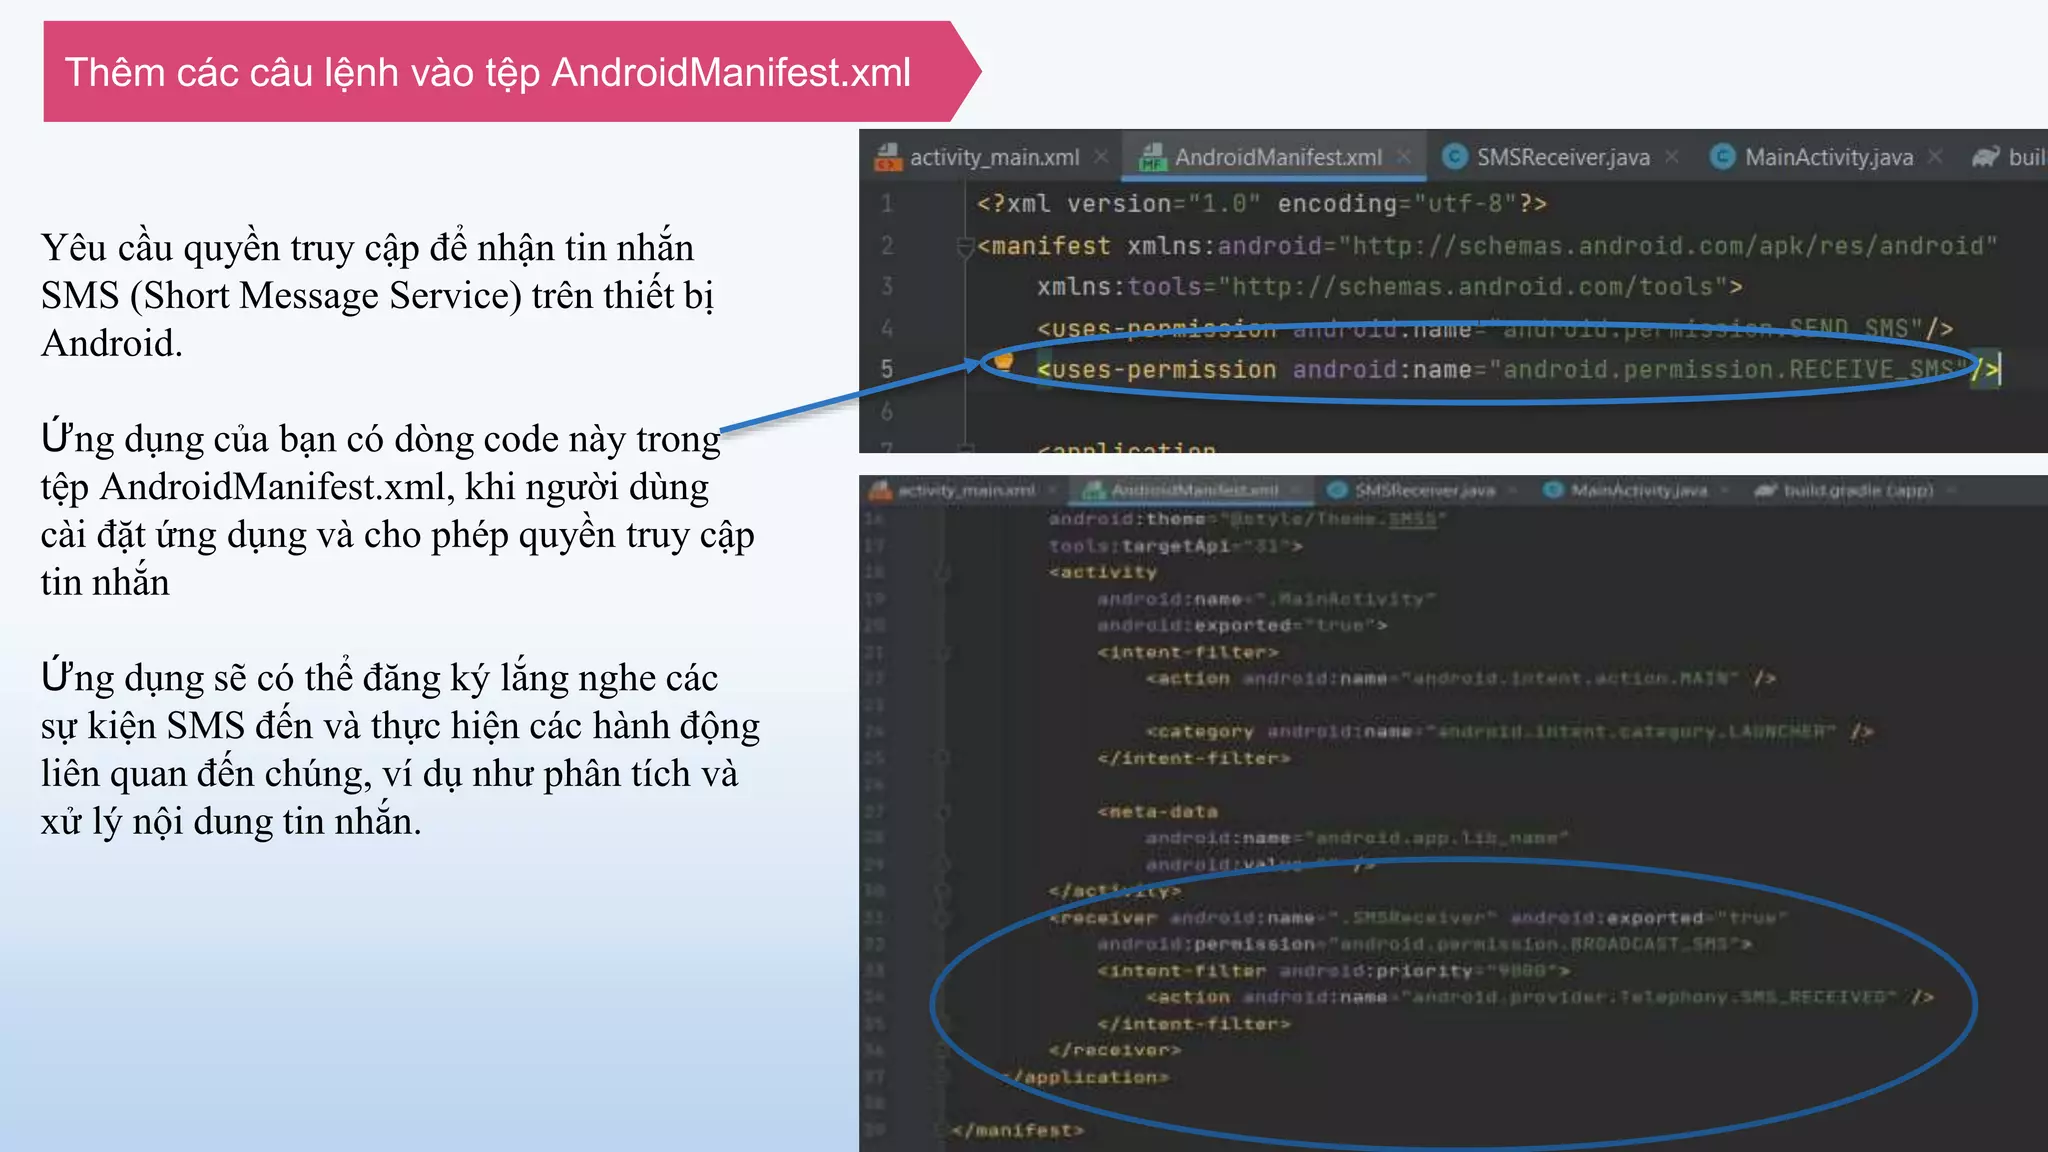Click the gradle elephant icon in upper editor tabs

(x=1985, y=157)
